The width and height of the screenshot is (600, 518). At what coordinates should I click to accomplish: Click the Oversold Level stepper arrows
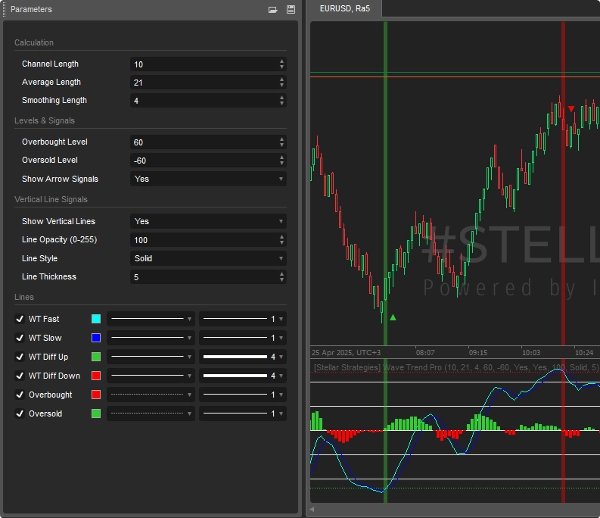tap(282, 160)
